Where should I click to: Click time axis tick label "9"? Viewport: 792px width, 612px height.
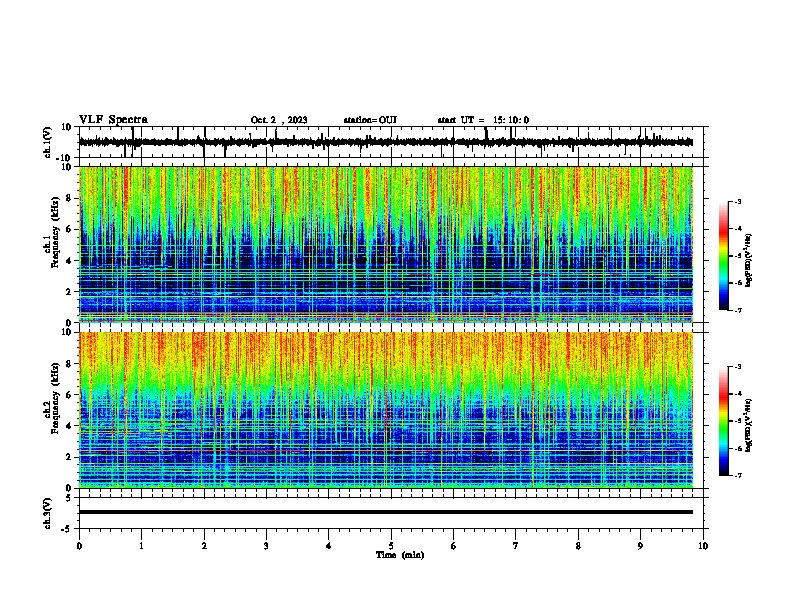640,546
